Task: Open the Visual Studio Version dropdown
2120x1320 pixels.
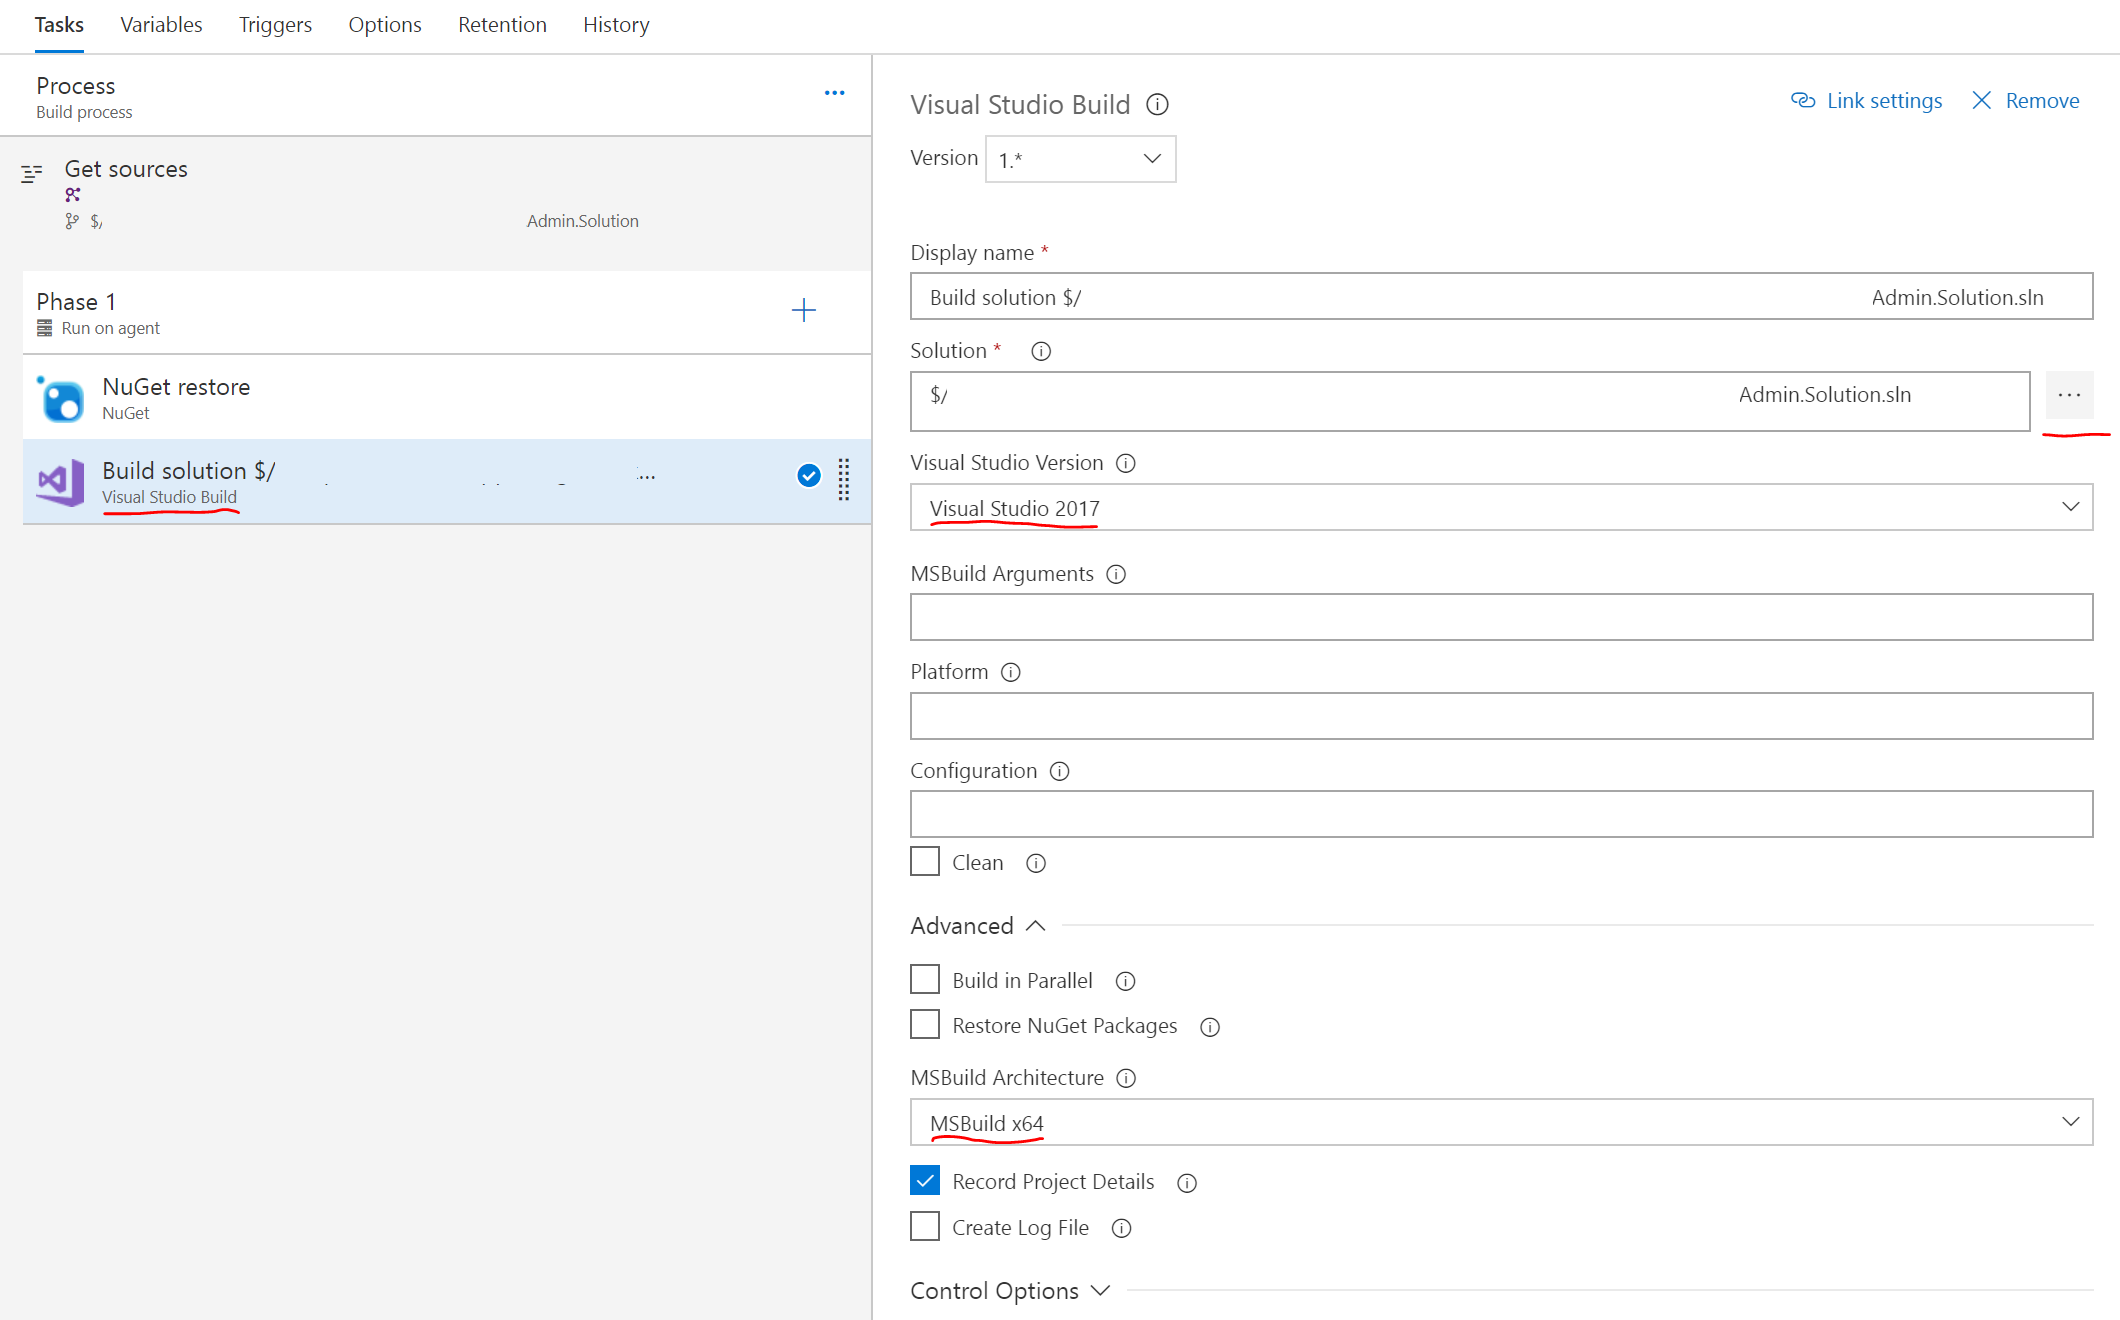Action: pos(1500,507)
